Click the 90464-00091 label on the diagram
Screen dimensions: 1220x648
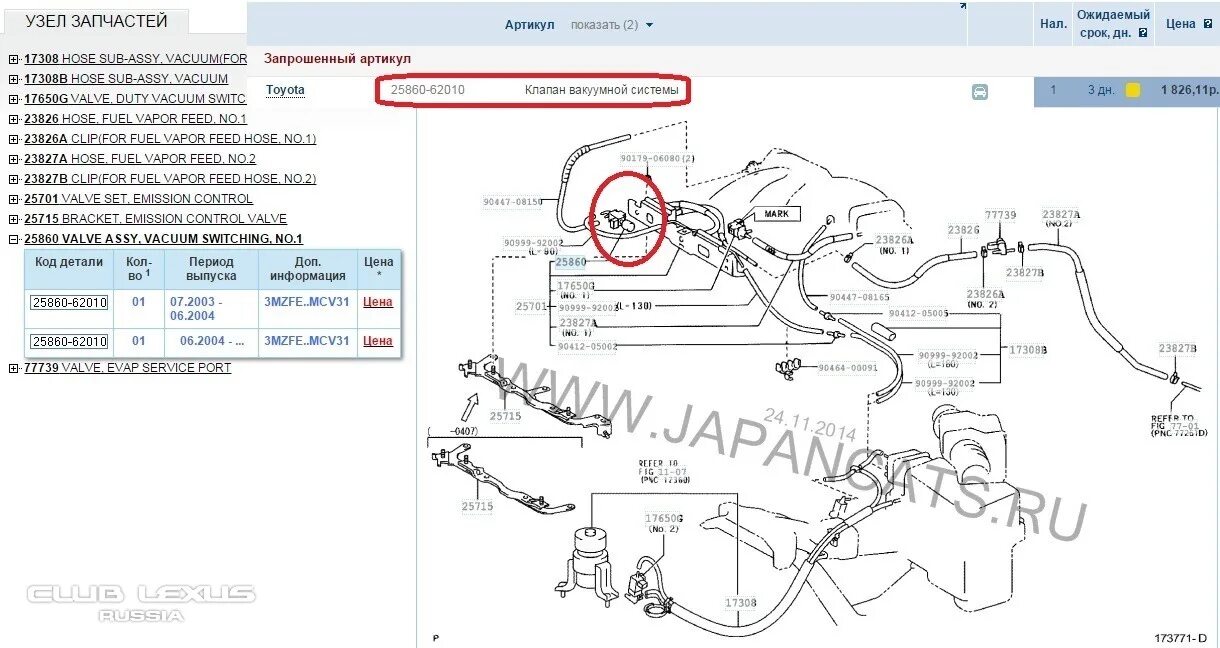[x=848, y=368]
